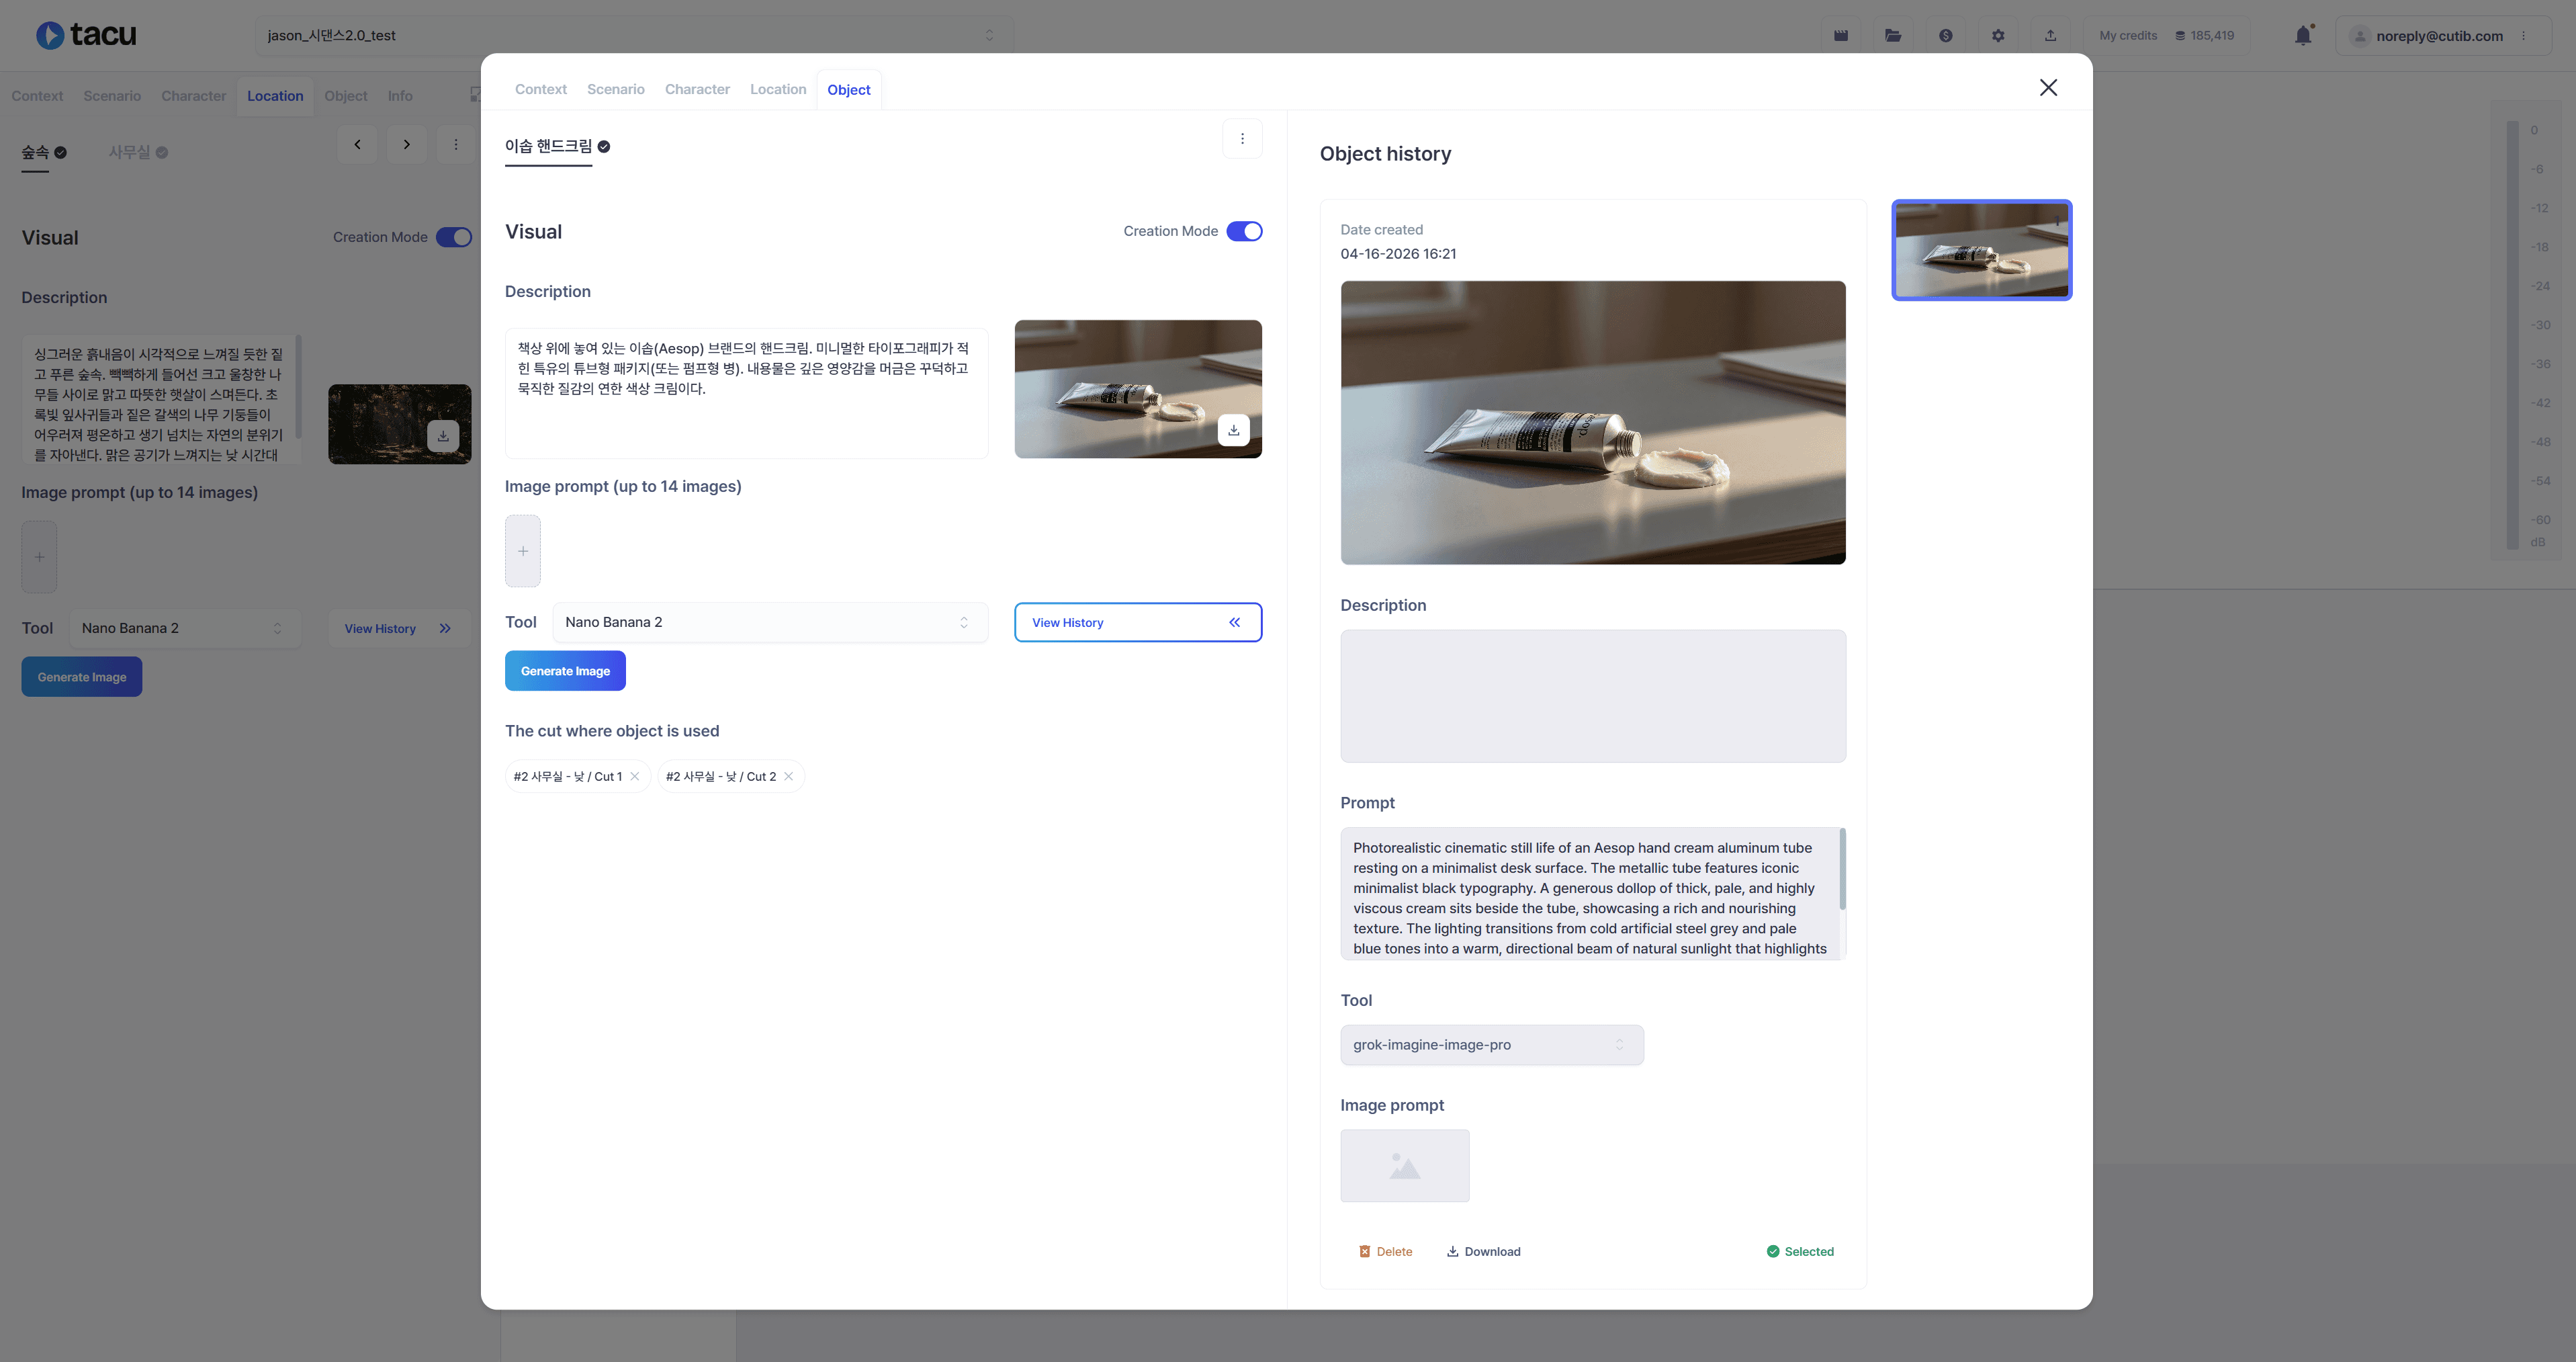The width and height of the screenshot is (2576, 1362).
Task: Click Generate Image in the background panel
Action: (x=82, y=677)
